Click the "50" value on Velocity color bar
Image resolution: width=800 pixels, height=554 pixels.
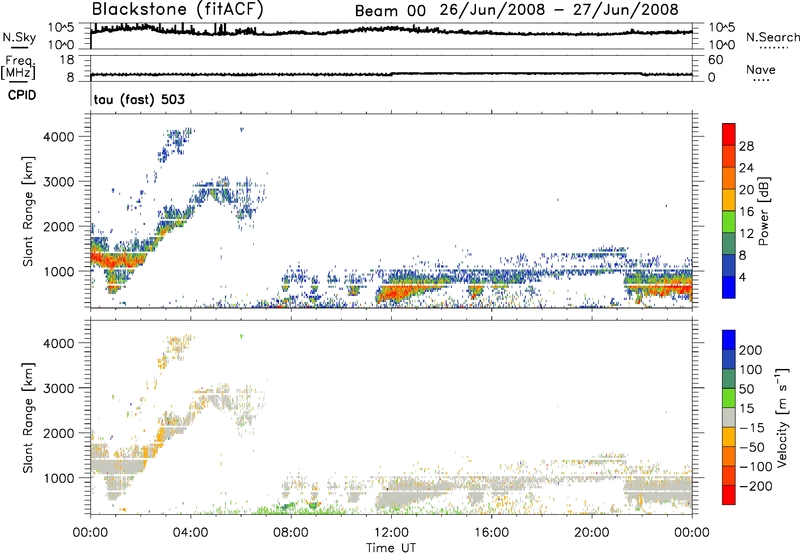(x=746, y=389)
